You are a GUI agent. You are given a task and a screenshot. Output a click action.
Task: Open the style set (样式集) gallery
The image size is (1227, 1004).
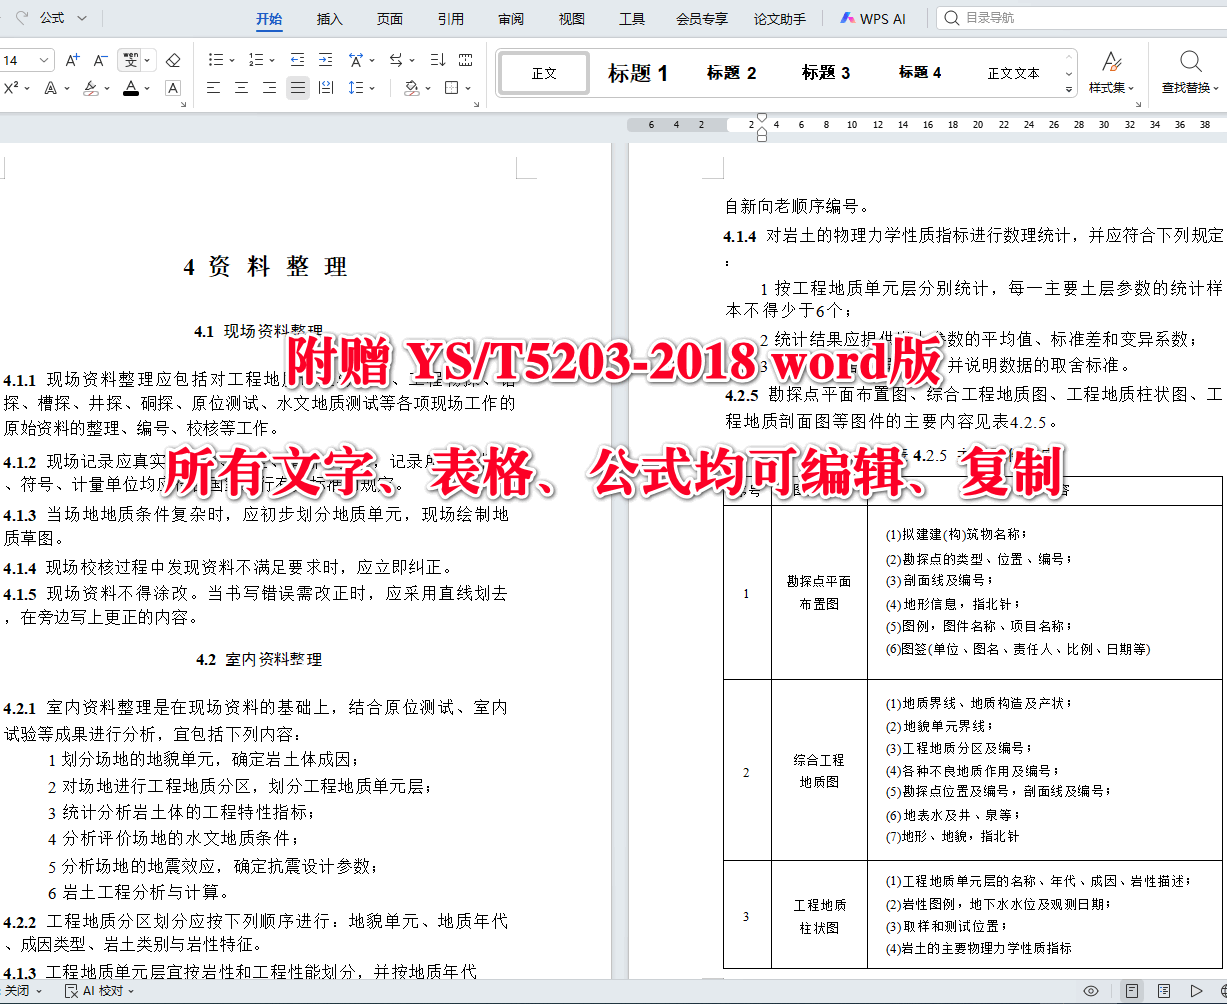(1111, 72)
